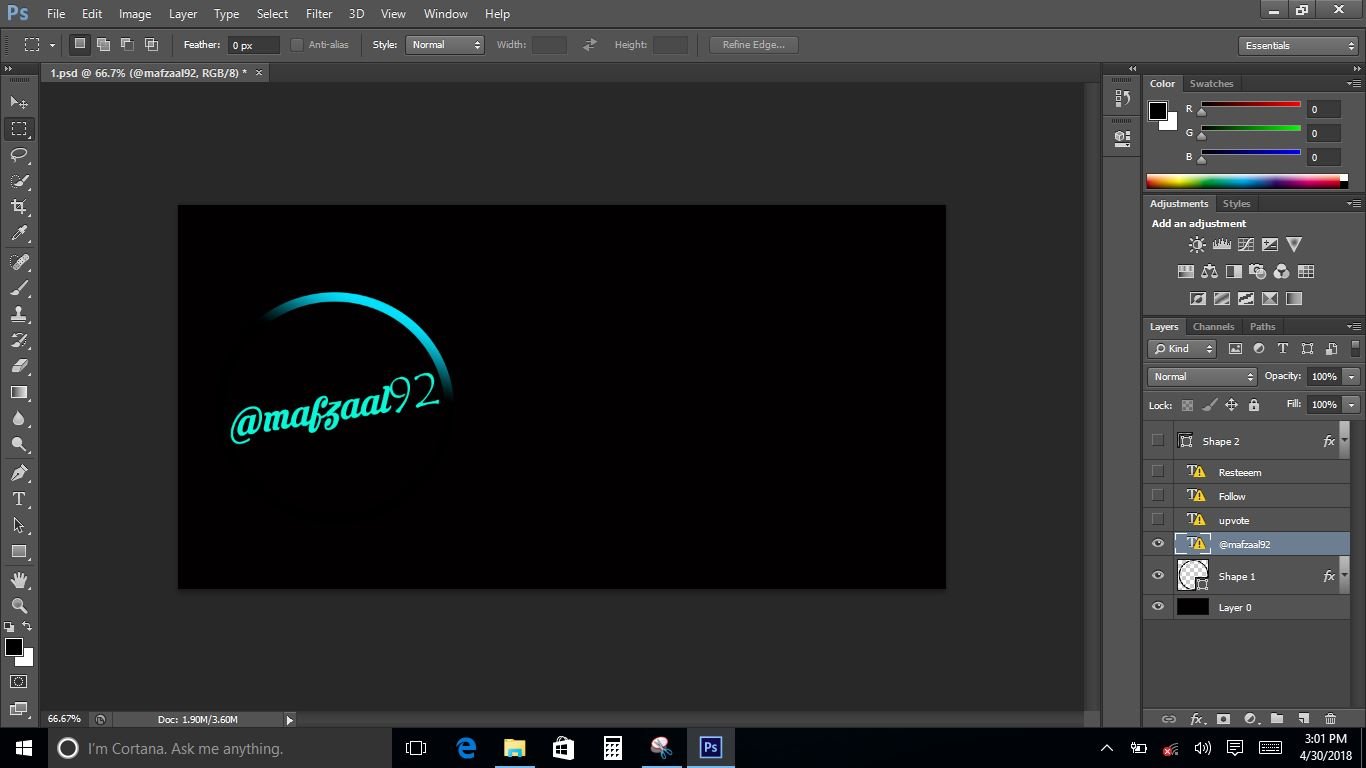1366x768 pixels.
Task: Expand Shape 2 layer effects
Action: pos(1344,441)
